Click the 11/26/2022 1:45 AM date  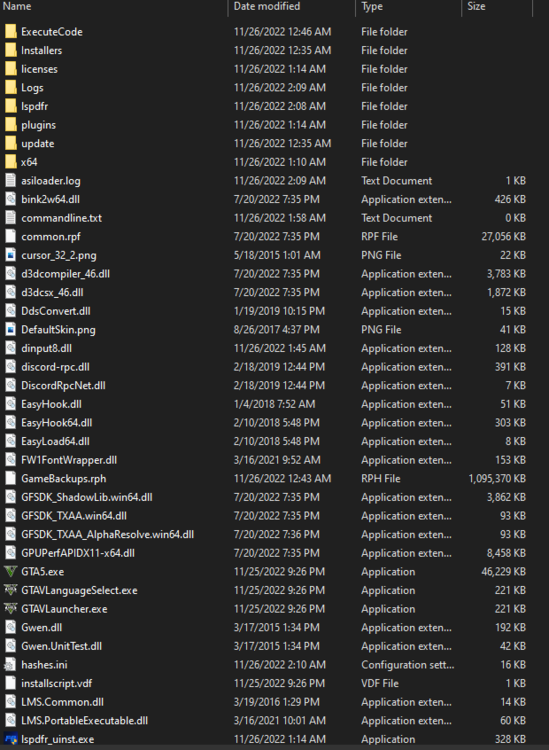pyautogui.click(x=280, y=348)
